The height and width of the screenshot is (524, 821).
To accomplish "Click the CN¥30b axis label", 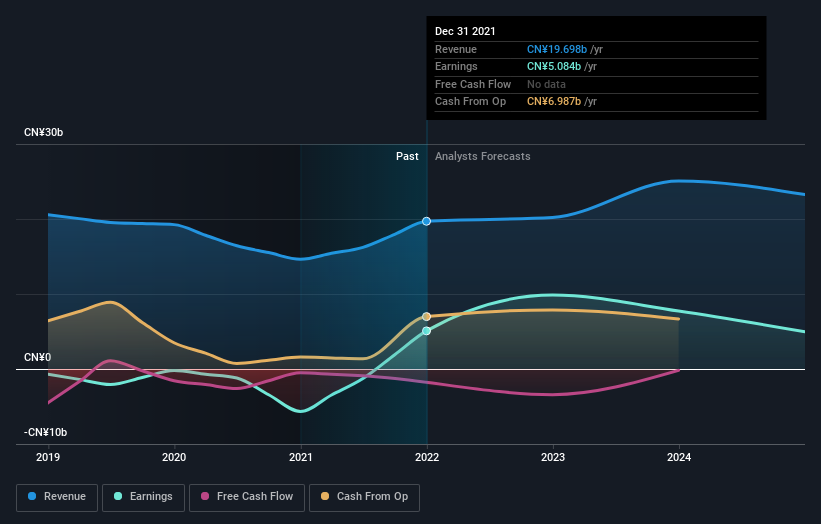I will point(43,132).
